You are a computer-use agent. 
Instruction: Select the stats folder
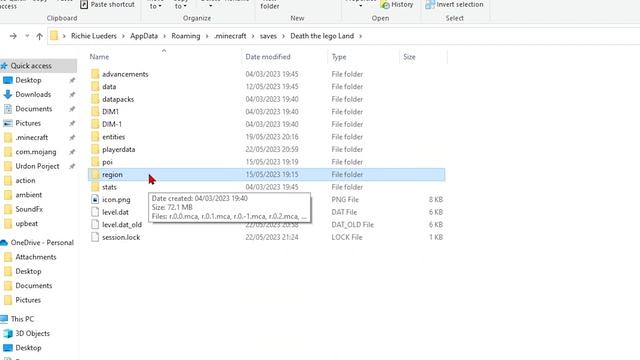pyautogui.click(x=109, y=187)
